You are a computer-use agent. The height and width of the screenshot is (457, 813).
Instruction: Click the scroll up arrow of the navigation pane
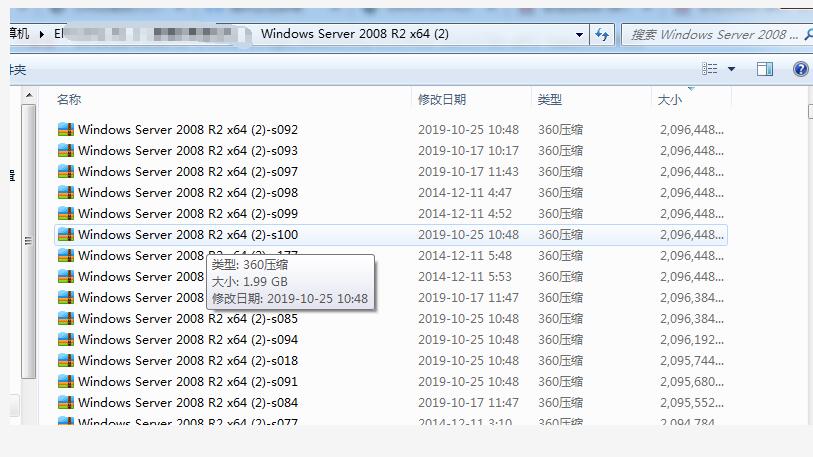(x=29, y=95)
